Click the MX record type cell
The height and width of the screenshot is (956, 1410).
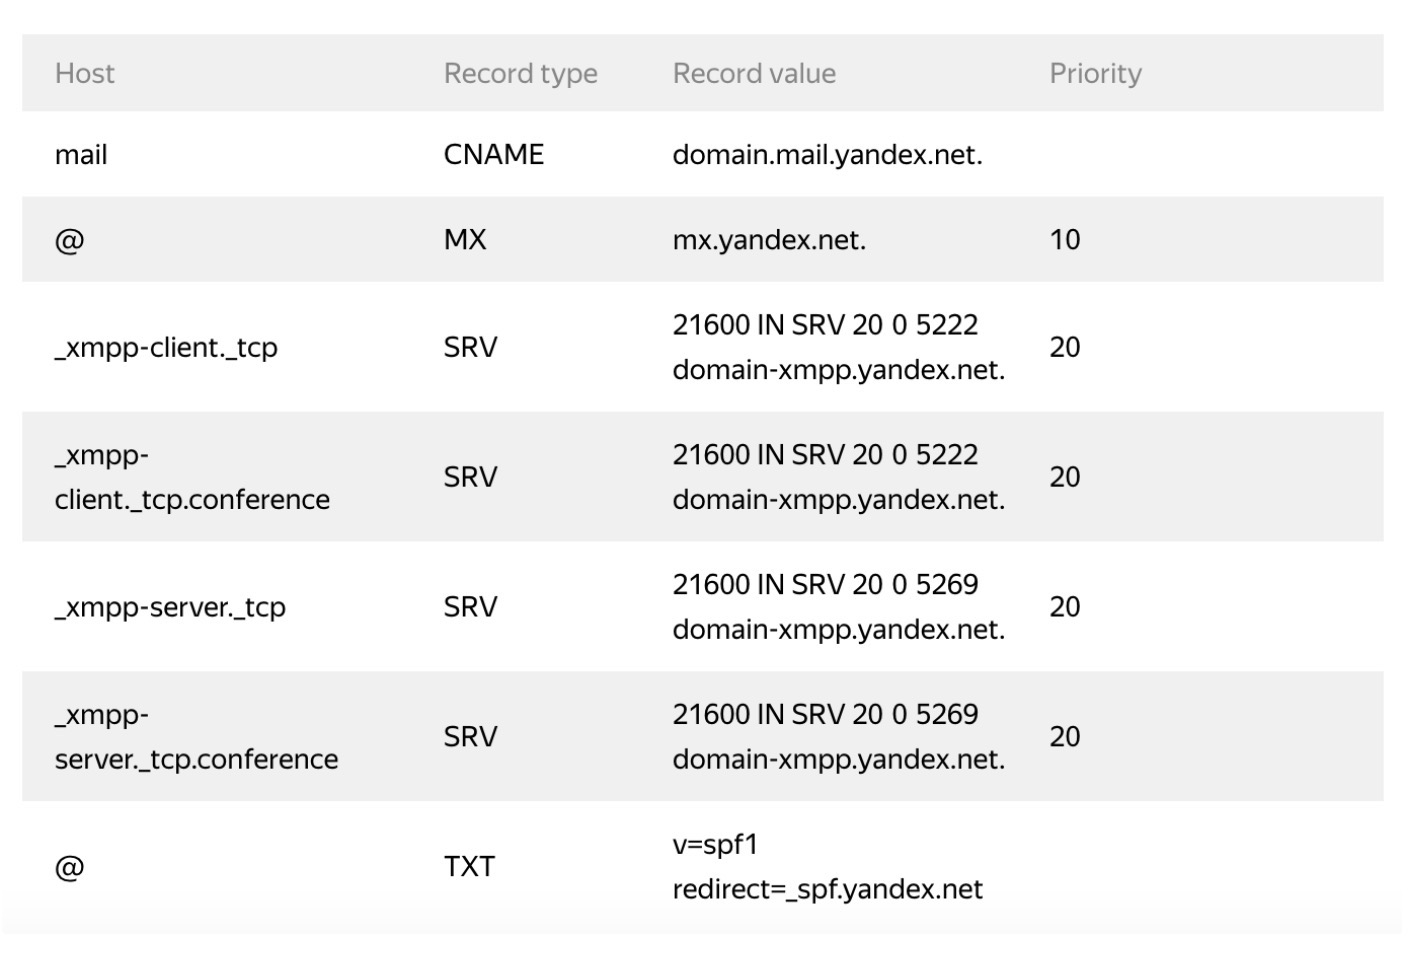coord(465,239)
